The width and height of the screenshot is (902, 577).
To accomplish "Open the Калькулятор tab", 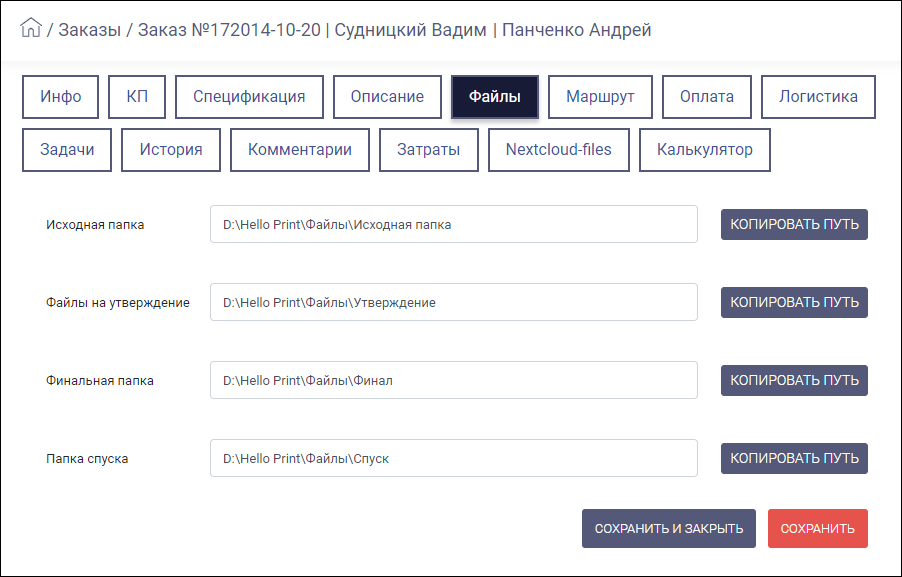I will pos(705,150).
